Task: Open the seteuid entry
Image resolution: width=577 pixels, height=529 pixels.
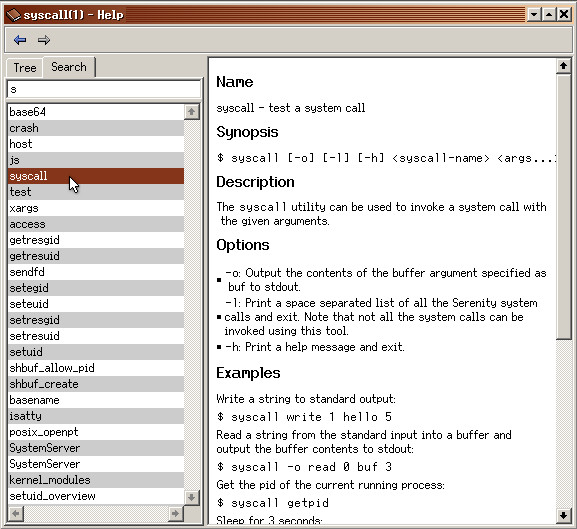Action: 96,304
